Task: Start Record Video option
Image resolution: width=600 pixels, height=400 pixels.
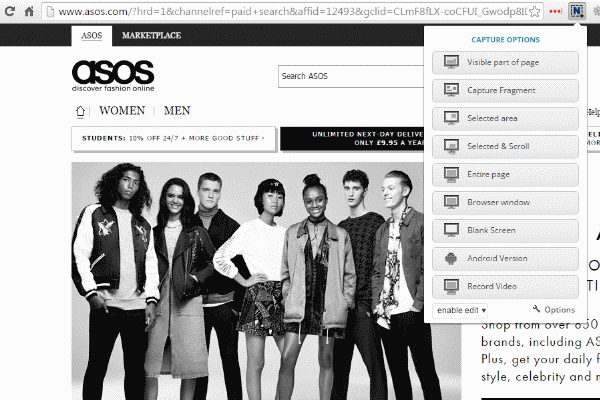Action: (505, 286)
